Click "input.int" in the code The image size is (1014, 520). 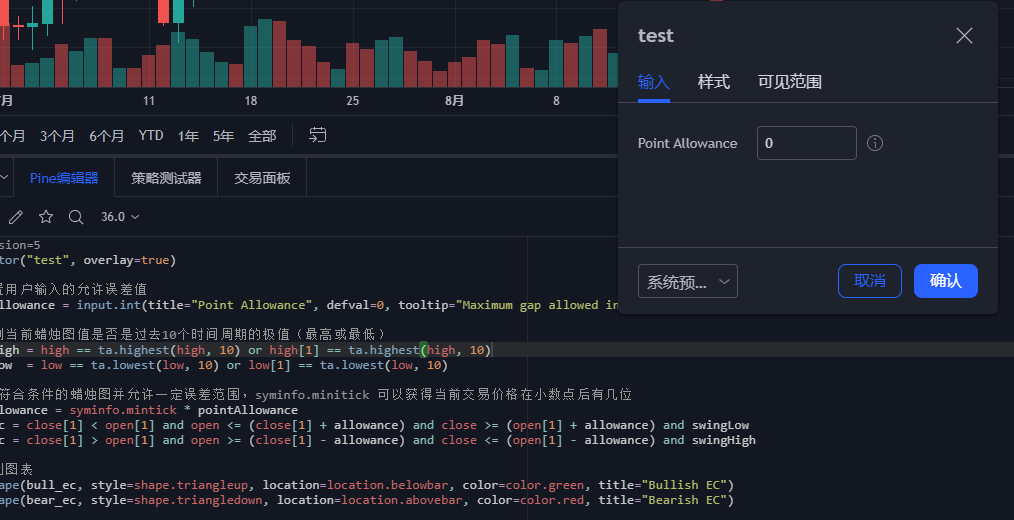point(109,305)
